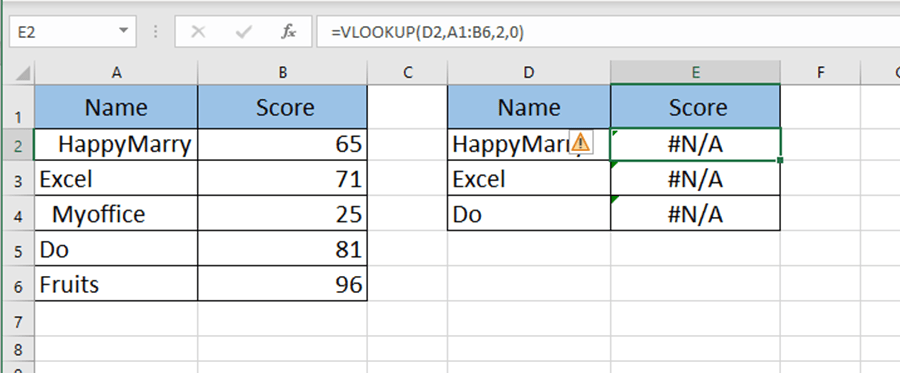This screenshot has width=900, height=373.
Task: Open the Insert Function fx dialog
Action: coord(288,32)
